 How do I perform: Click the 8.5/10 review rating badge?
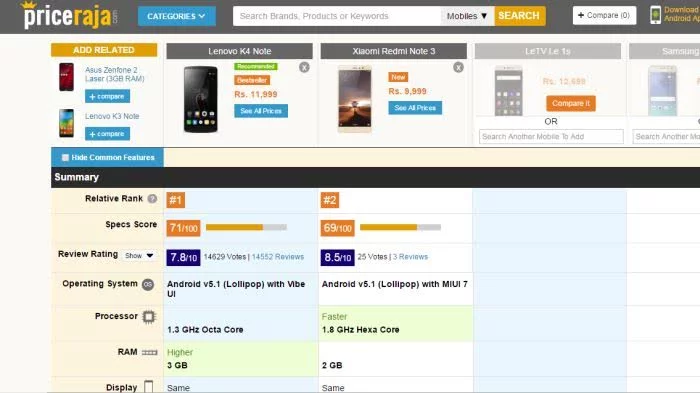click(x=337, y=258)
